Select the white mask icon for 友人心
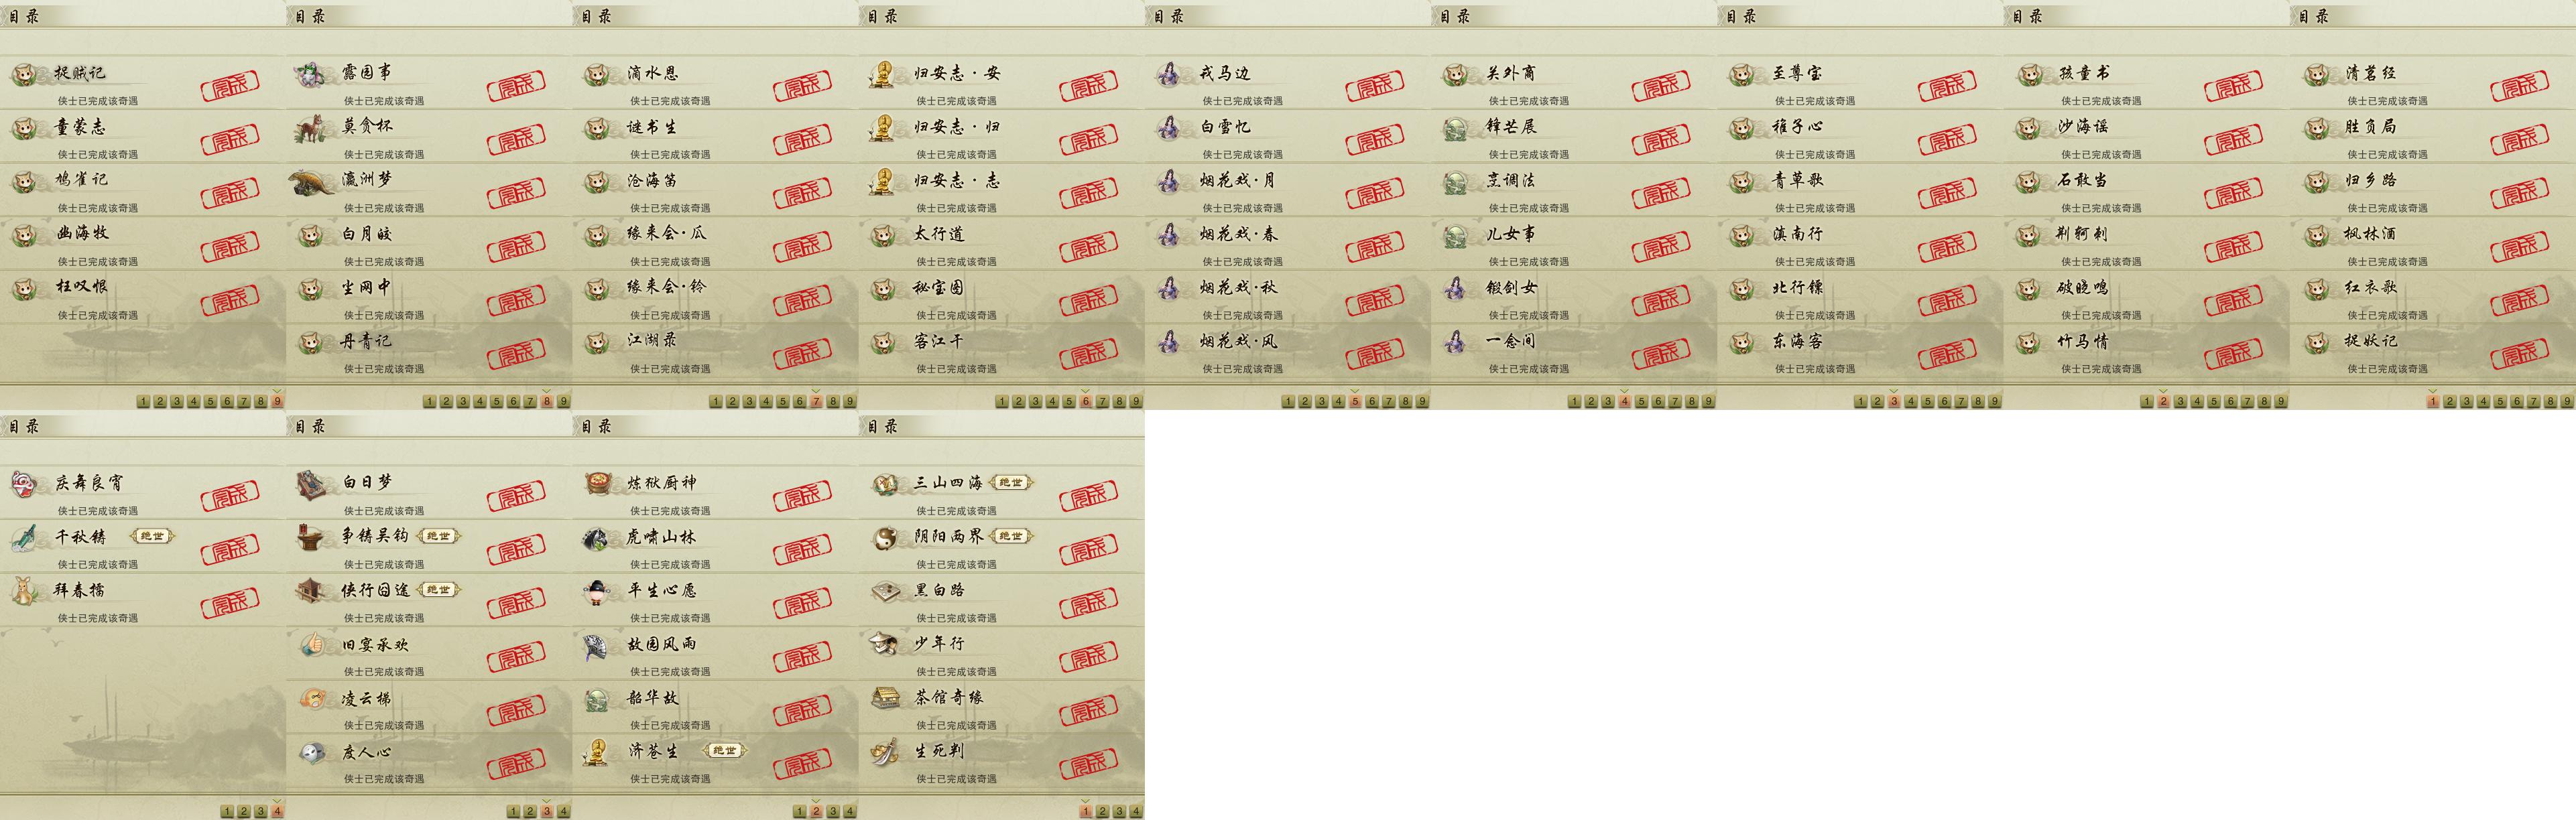This screenshot has width=2576, height=820. click(312, 753)
